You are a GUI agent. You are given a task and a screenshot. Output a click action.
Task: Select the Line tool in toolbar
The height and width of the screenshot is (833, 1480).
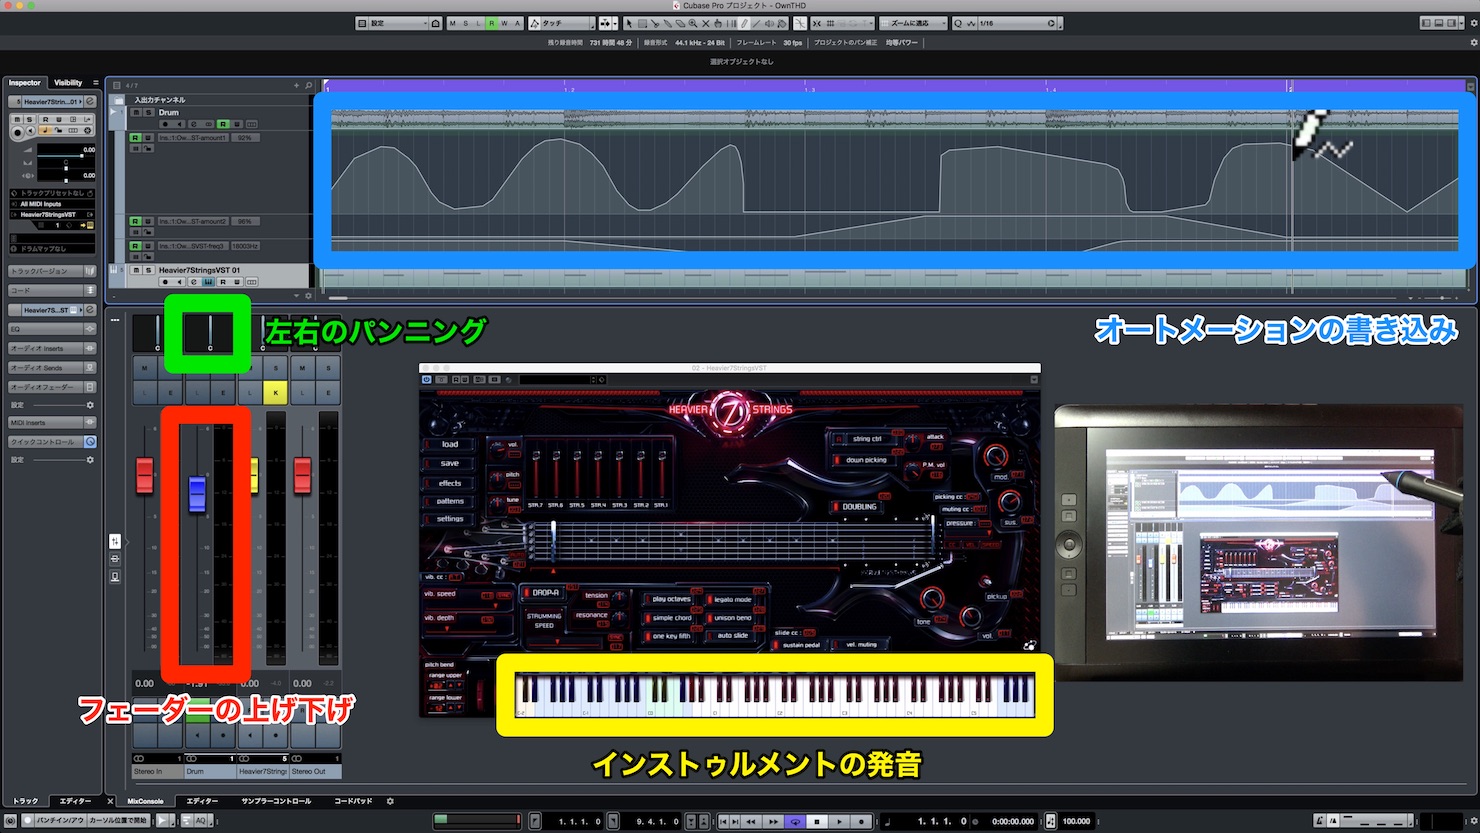coord(756,23)
